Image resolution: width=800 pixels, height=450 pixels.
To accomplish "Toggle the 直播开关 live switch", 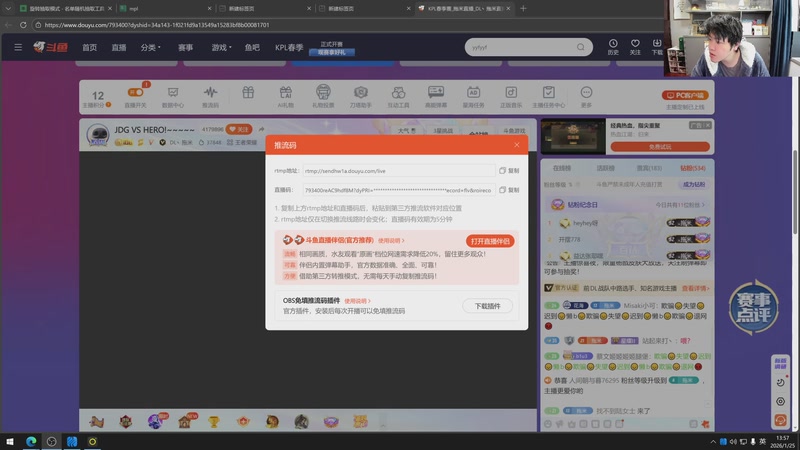I will [135, 92].
